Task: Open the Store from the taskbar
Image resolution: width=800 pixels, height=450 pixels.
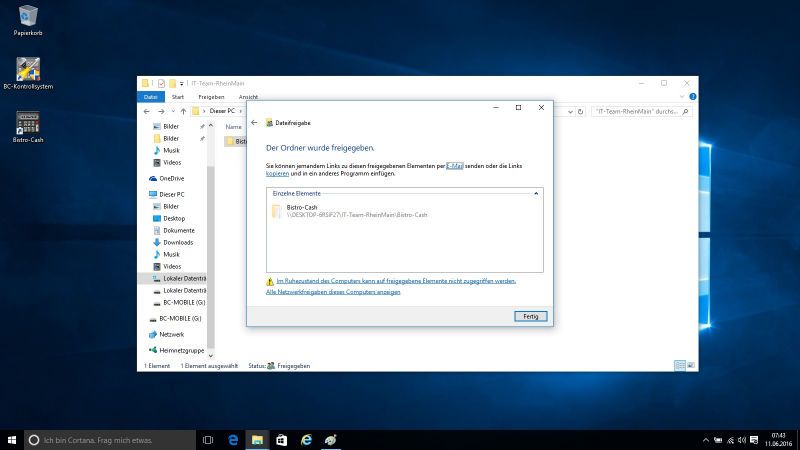Action: pos(282,440)
